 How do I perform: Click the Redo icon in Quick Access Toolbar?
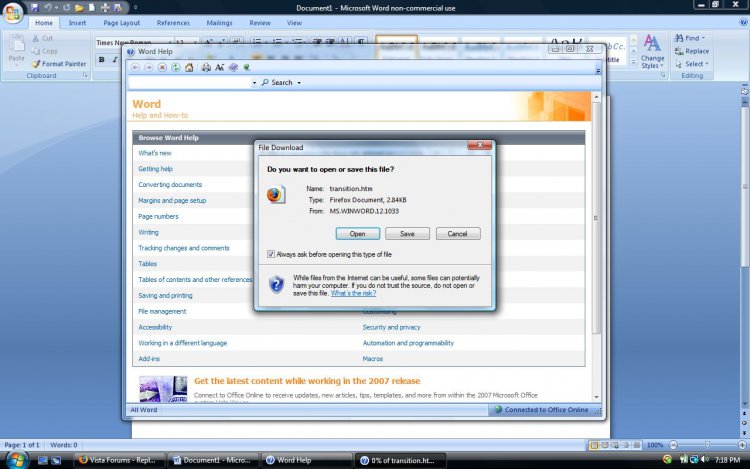(66, 8)
